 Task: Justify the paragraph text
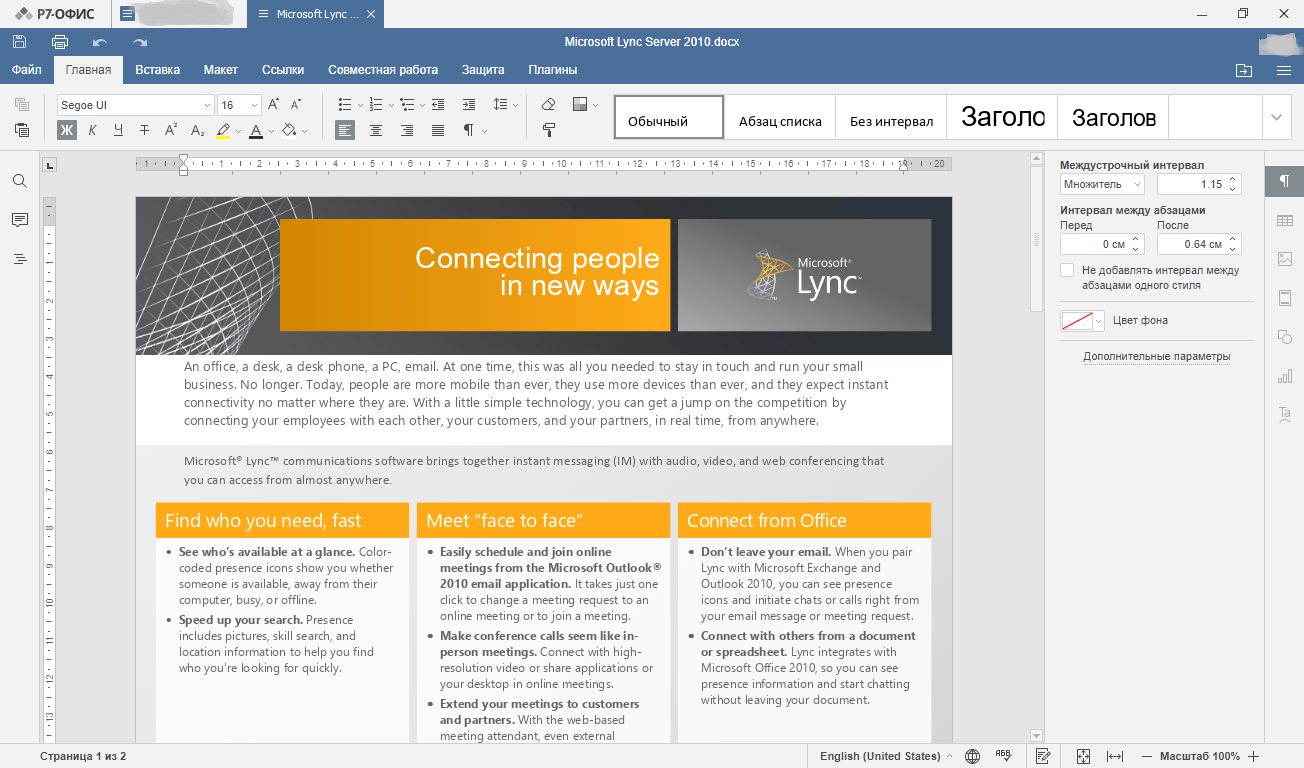[438, 130]
